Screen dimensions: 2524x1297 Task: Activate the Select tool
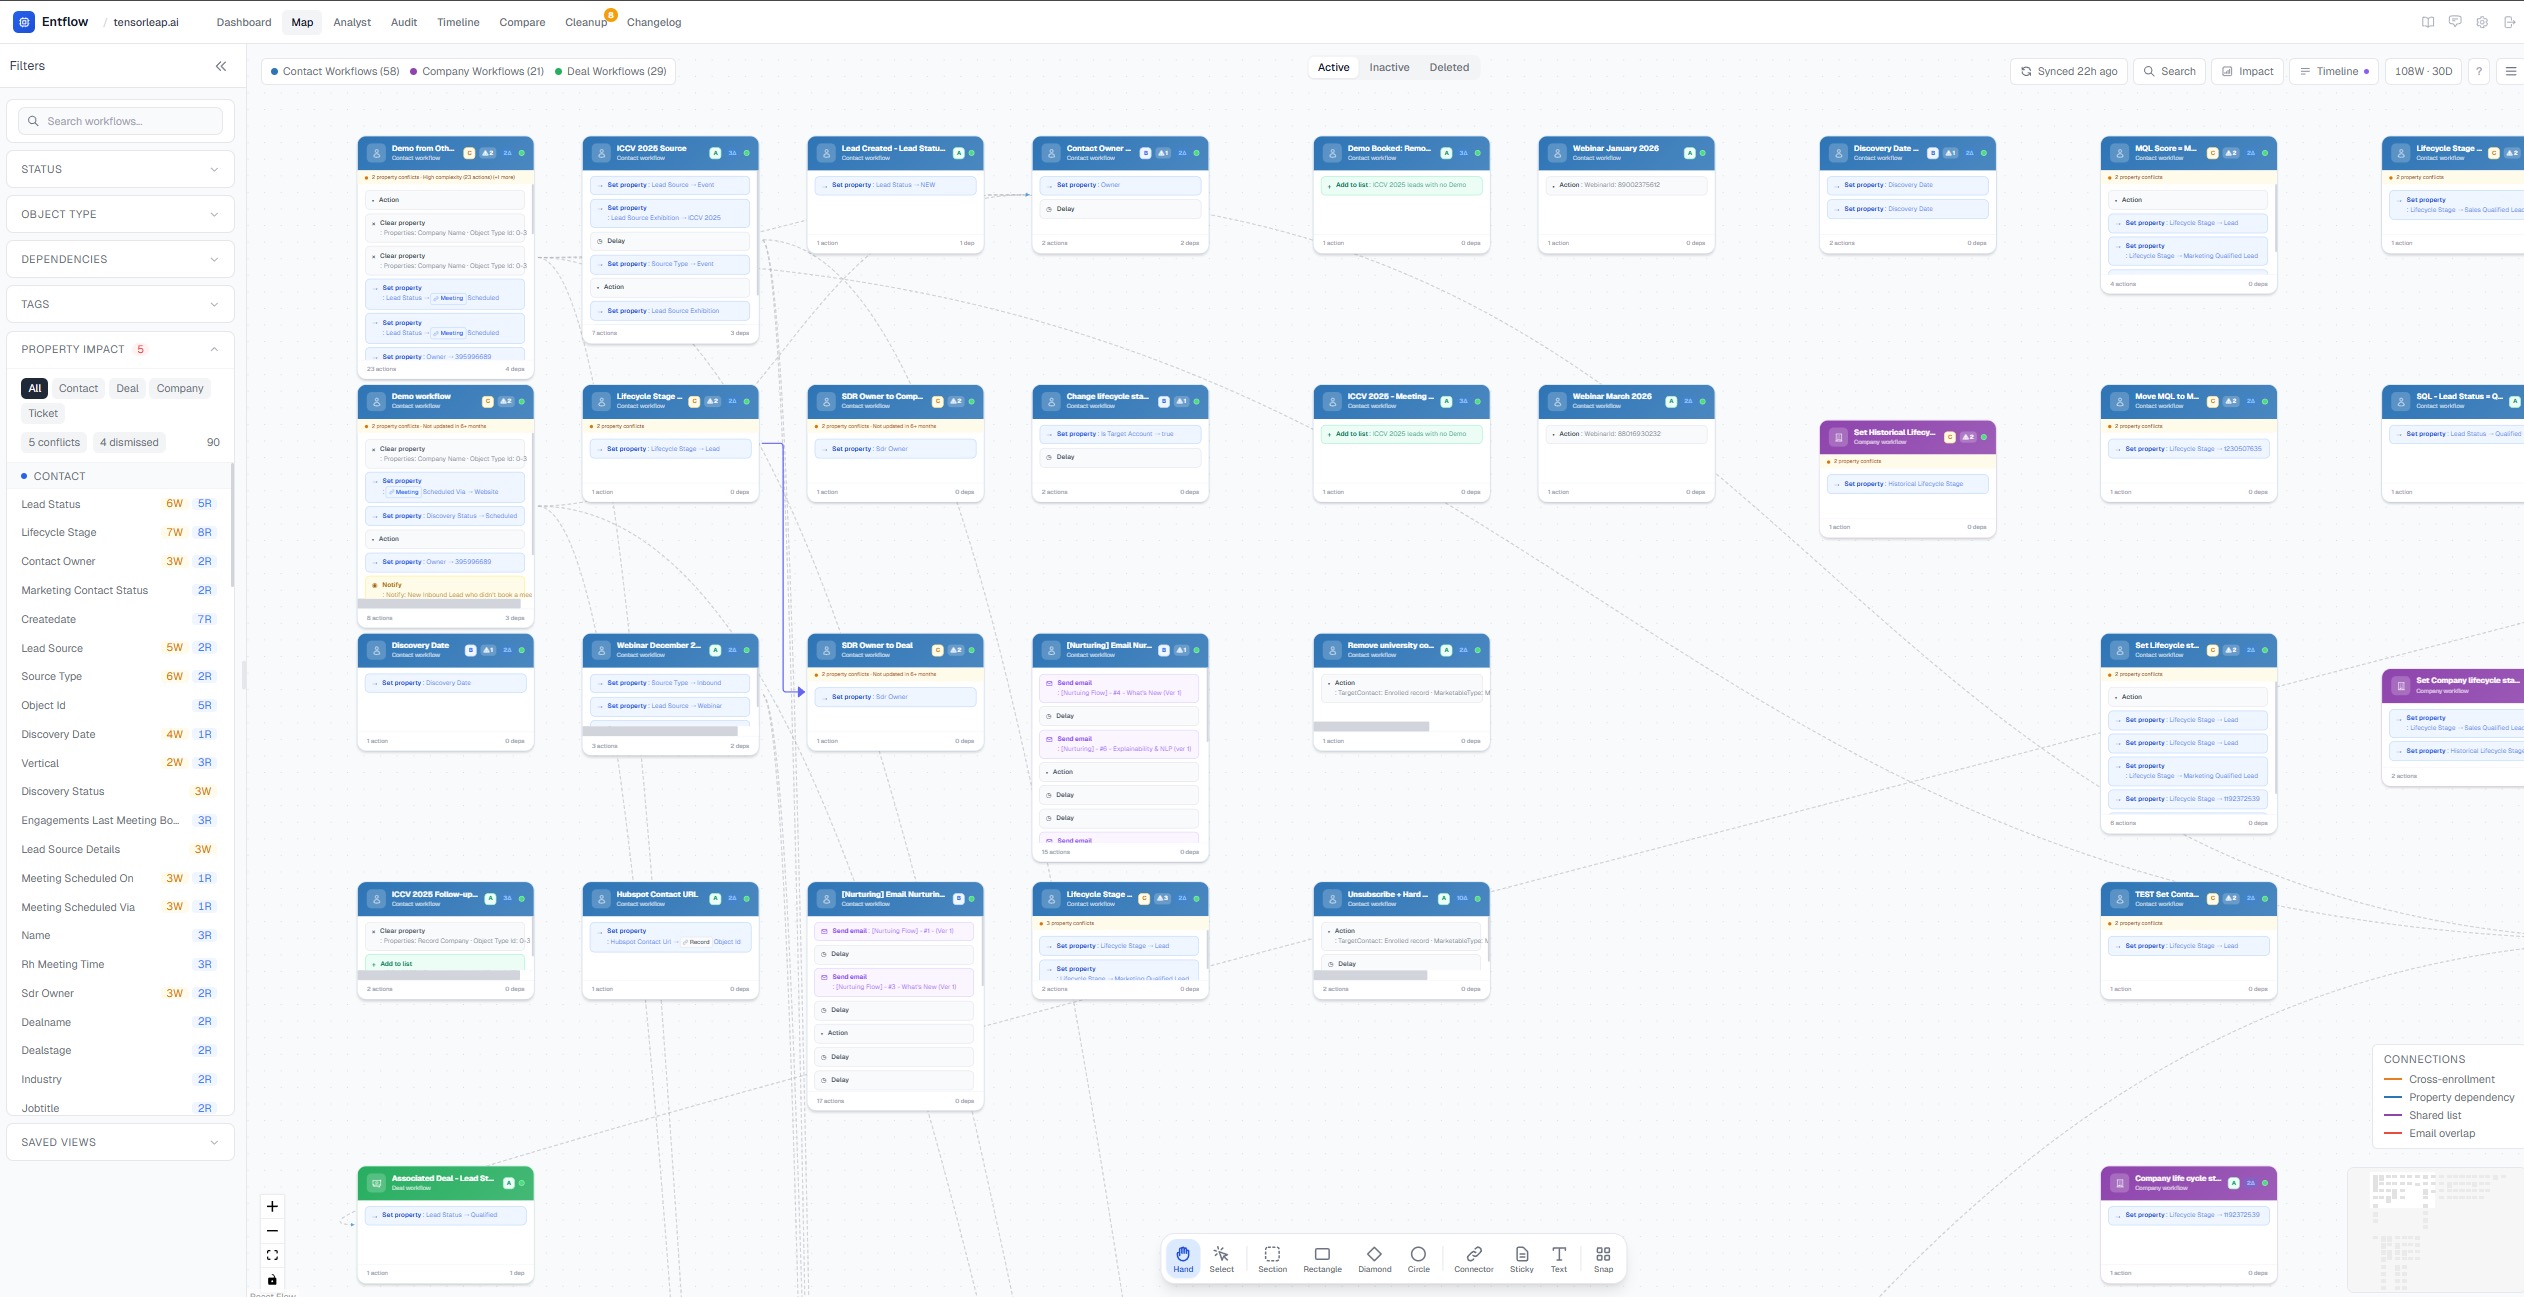click(1222, 1257)
